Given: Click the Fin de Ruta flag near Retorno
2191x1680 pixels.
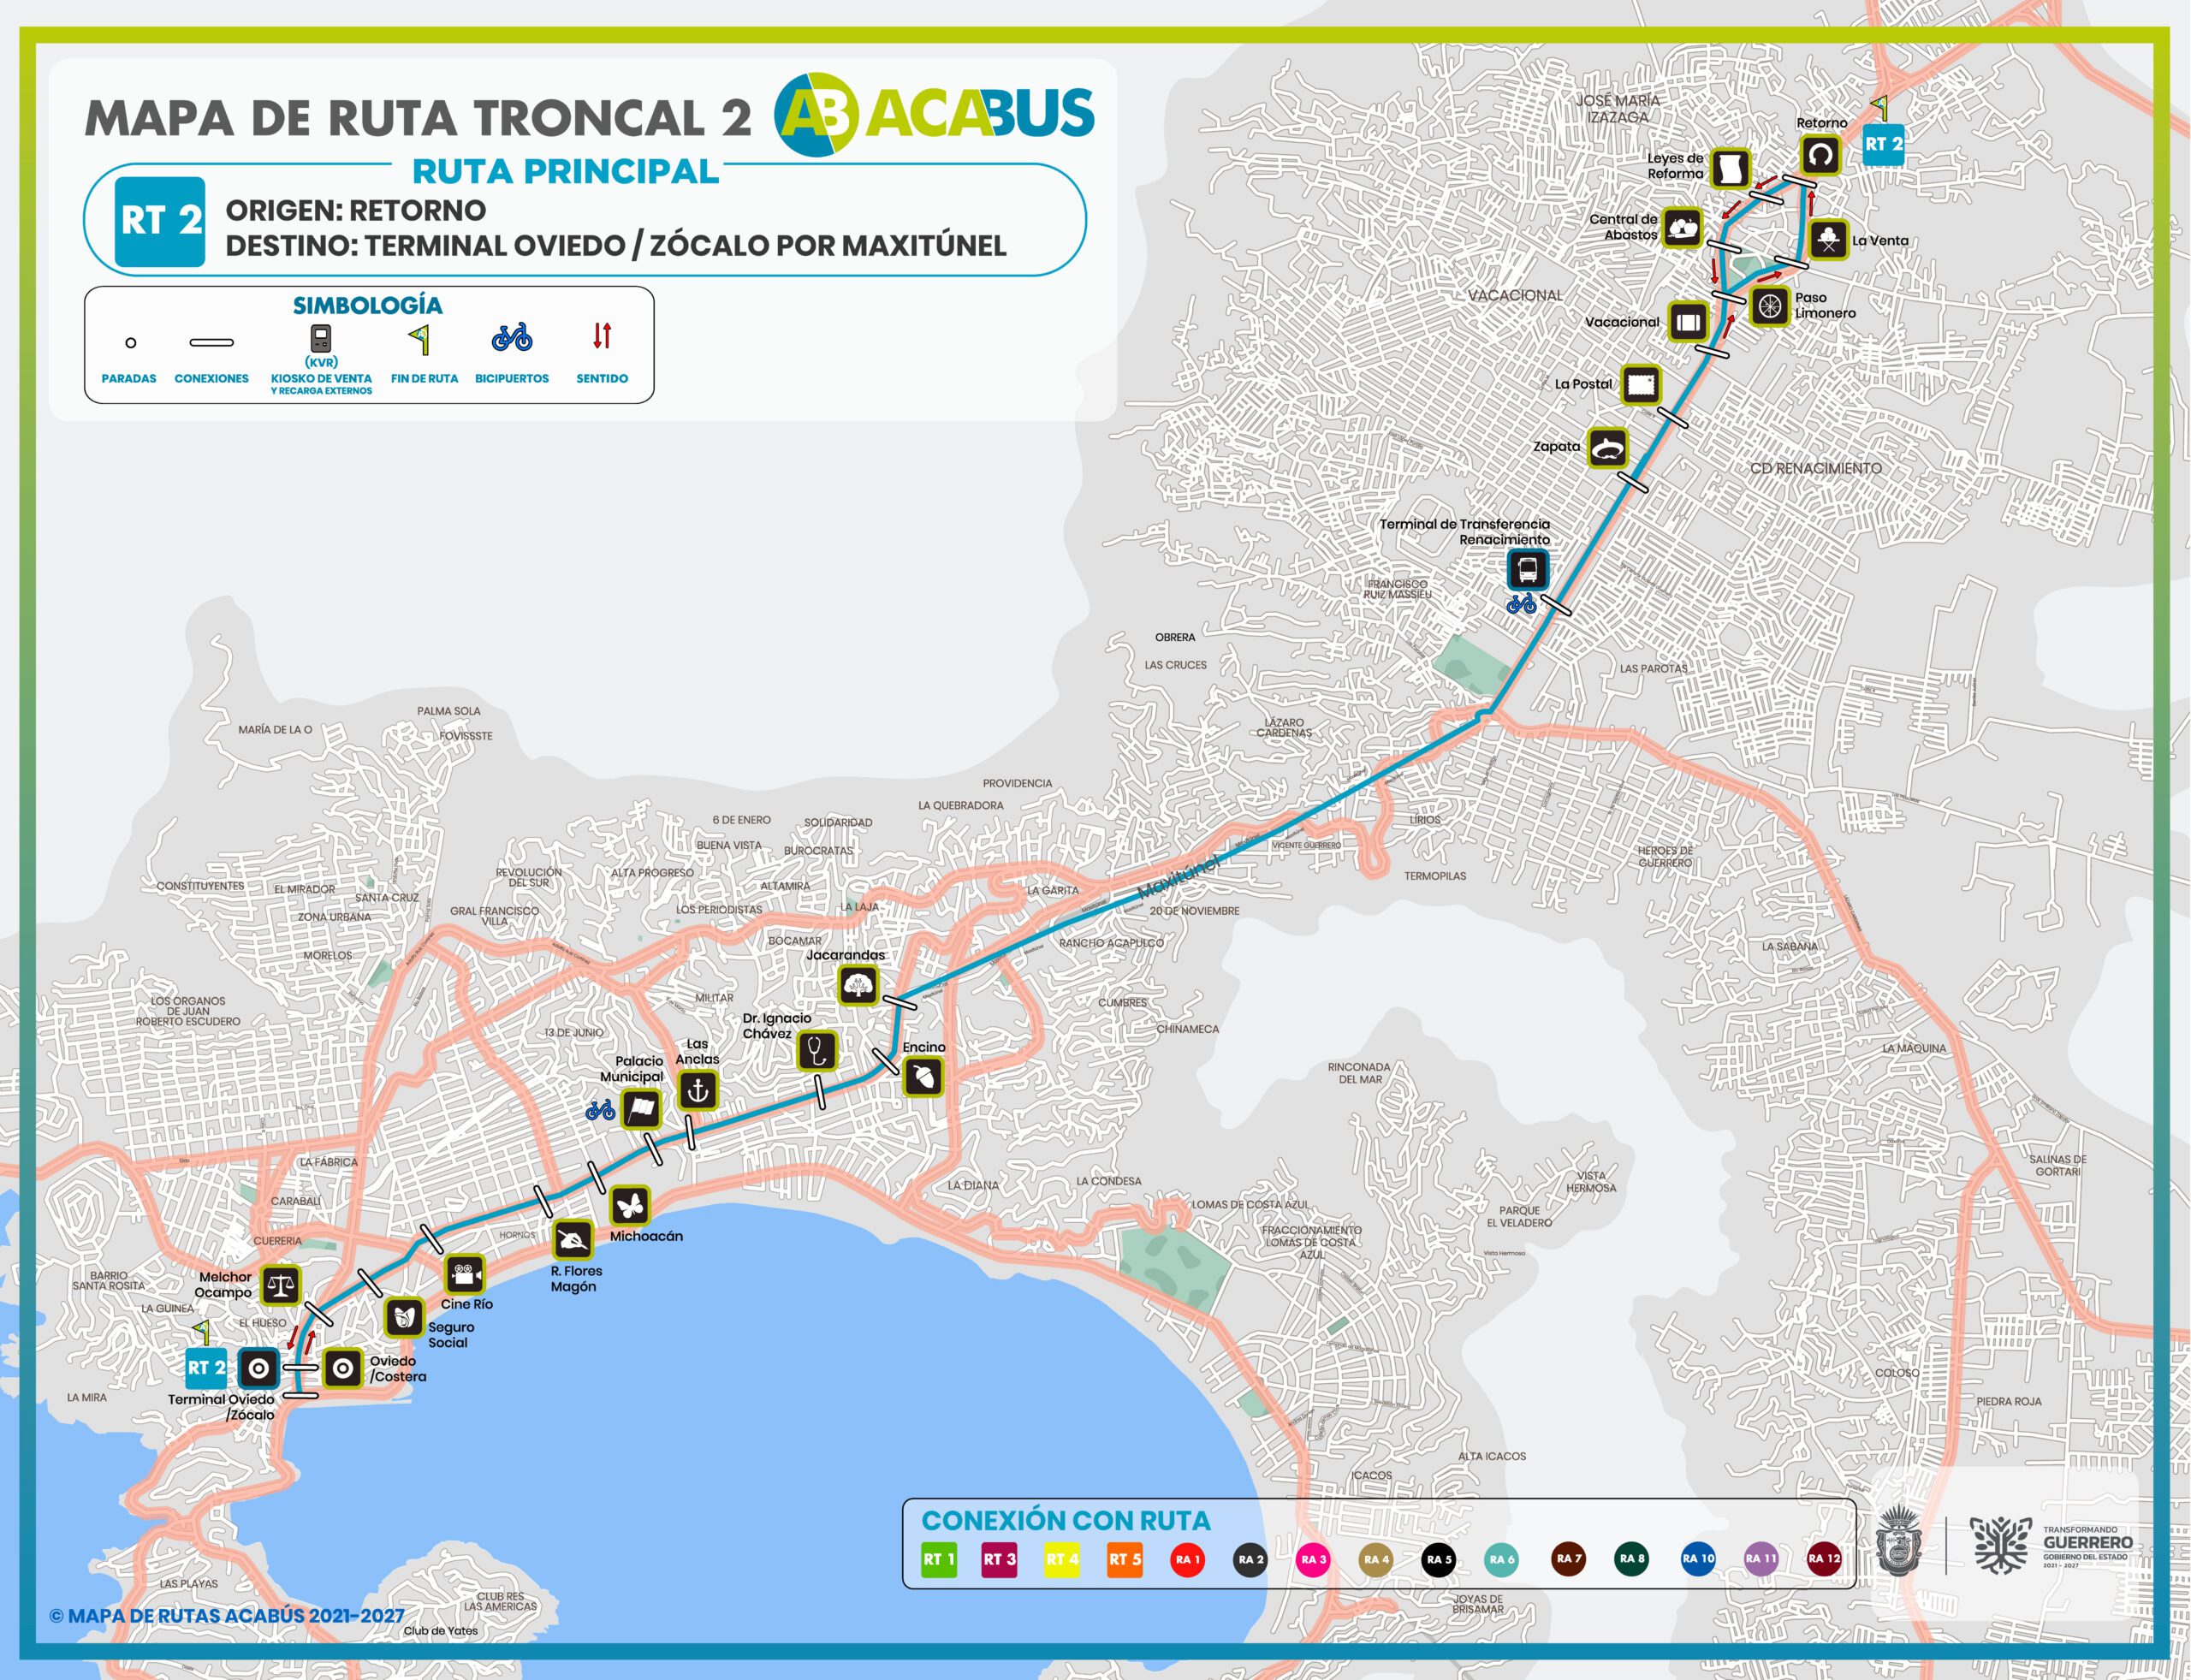Looking at the screenshot, I should pos(1880,108).
